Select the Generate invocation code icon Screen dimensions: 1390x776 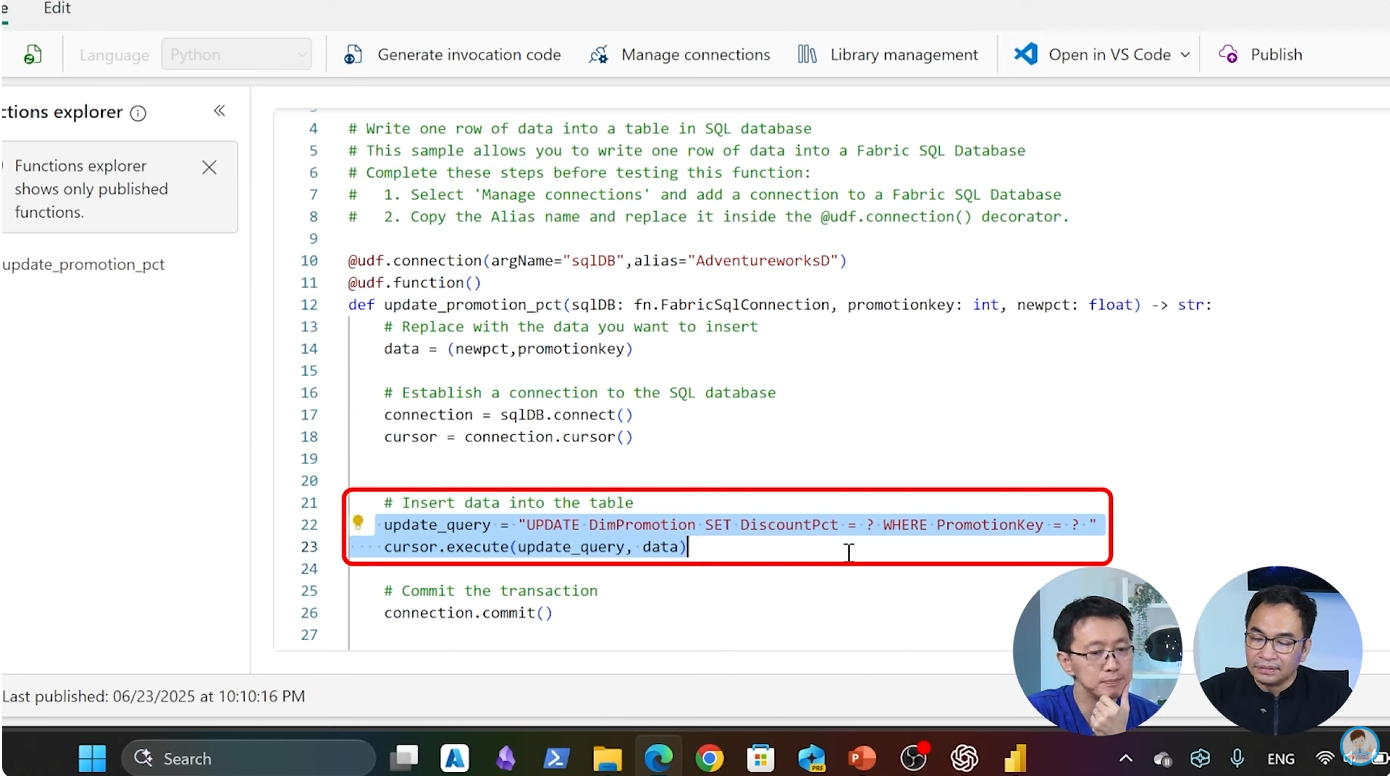tap(352, 54)
